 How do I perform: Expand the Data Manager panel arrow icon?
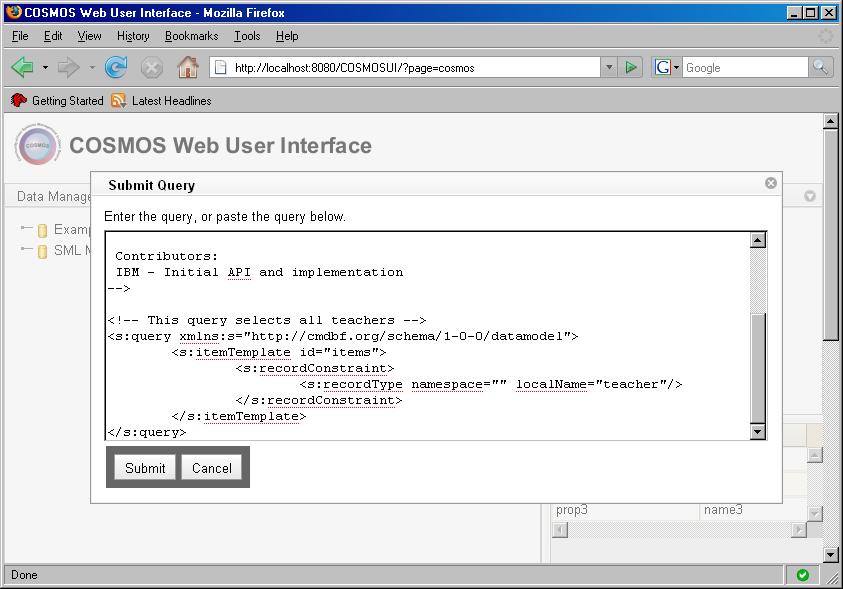(810, 196)
